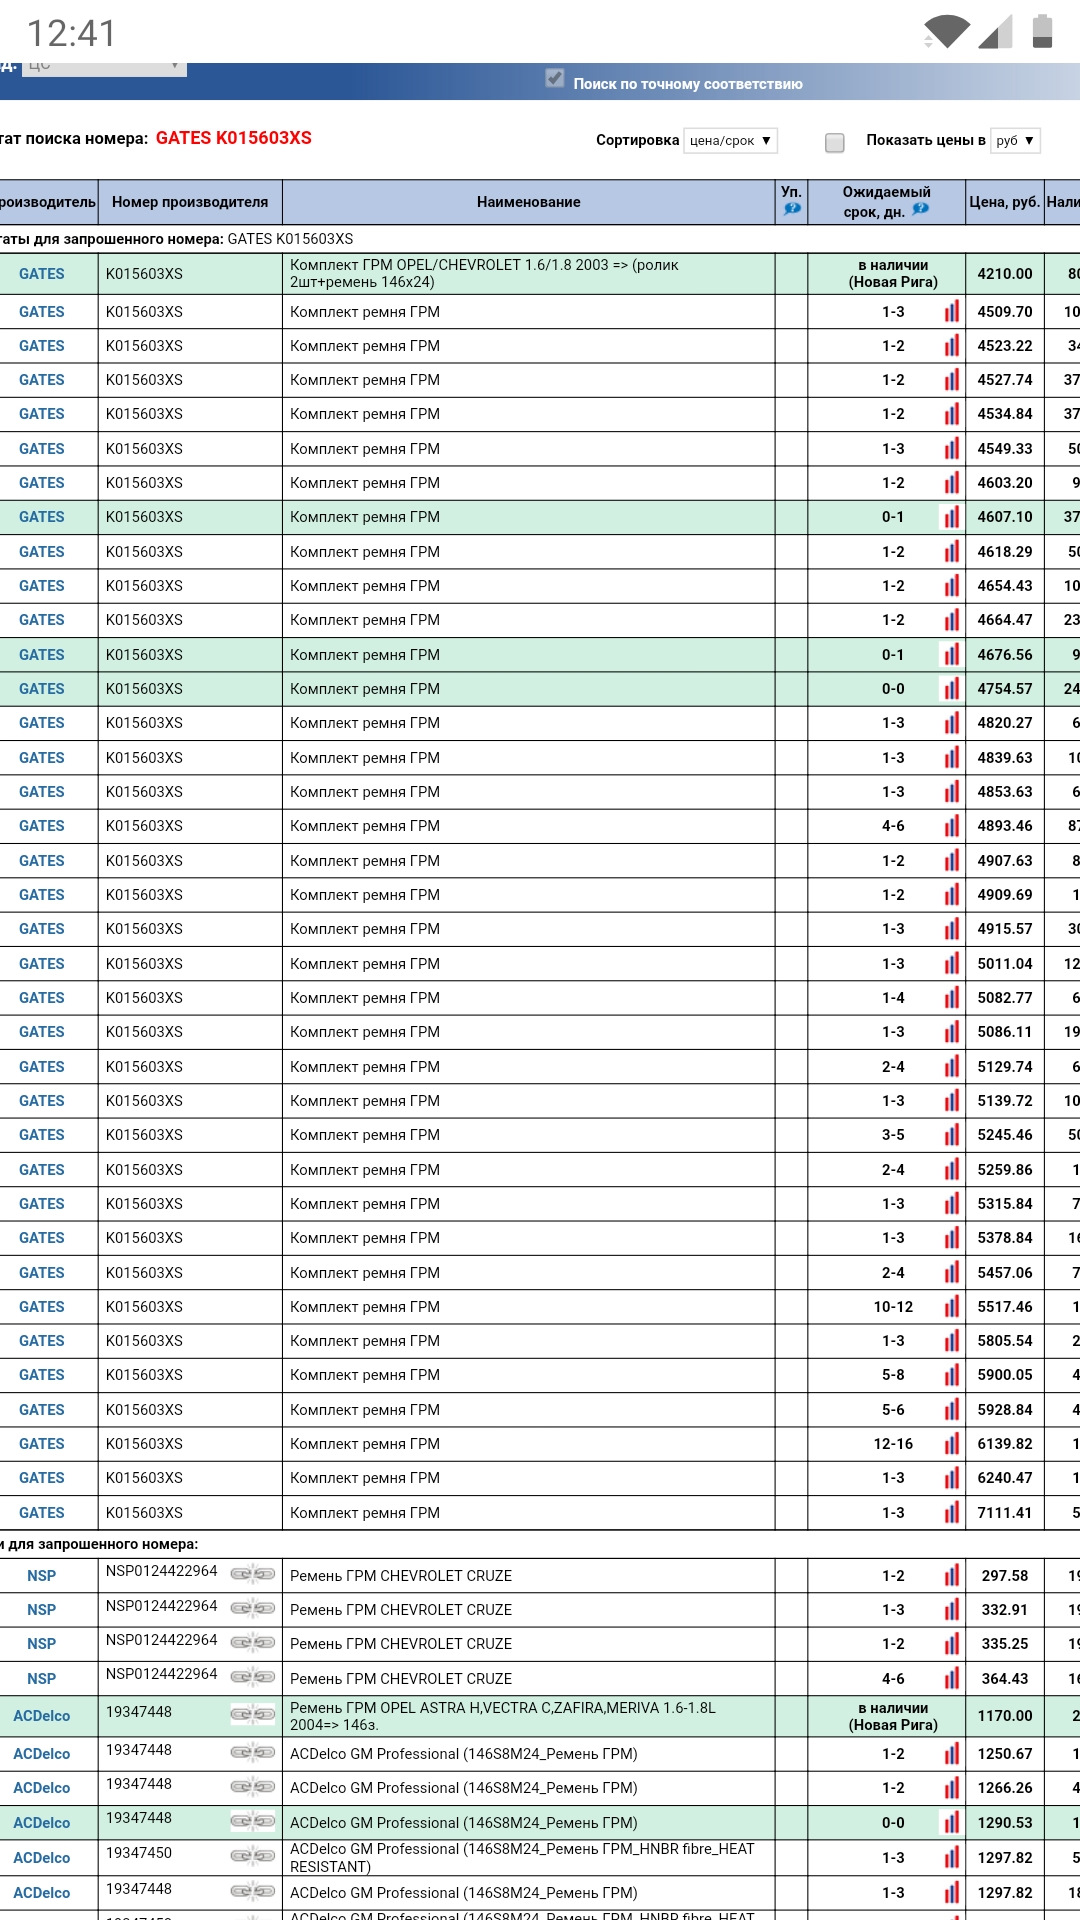Open the руб currency dropdown
The height and width of the screenshot is (1920, 1080).
1015,140
